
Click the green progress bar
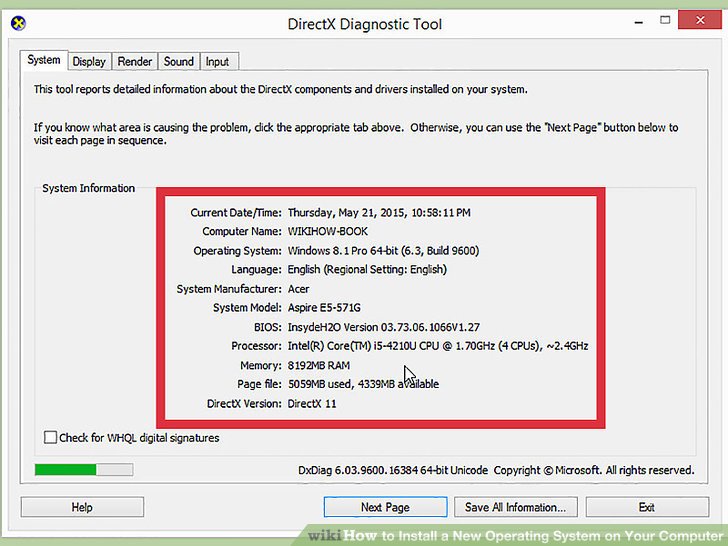[x=84, y=470]
